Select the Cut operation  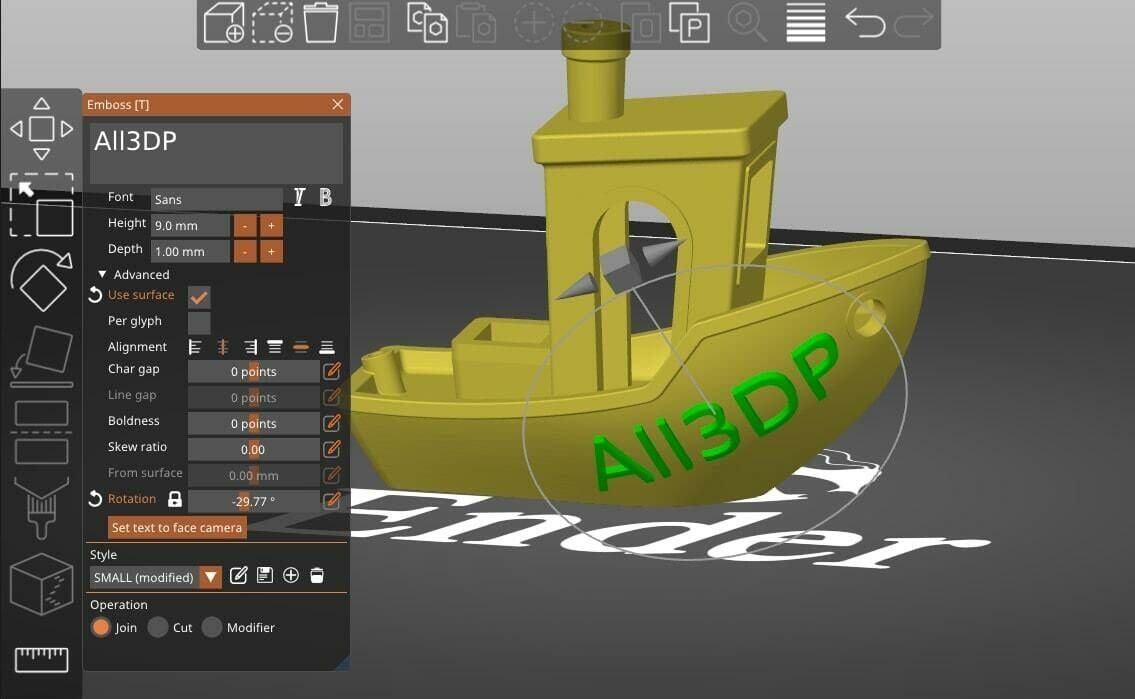tap(158, 627)
